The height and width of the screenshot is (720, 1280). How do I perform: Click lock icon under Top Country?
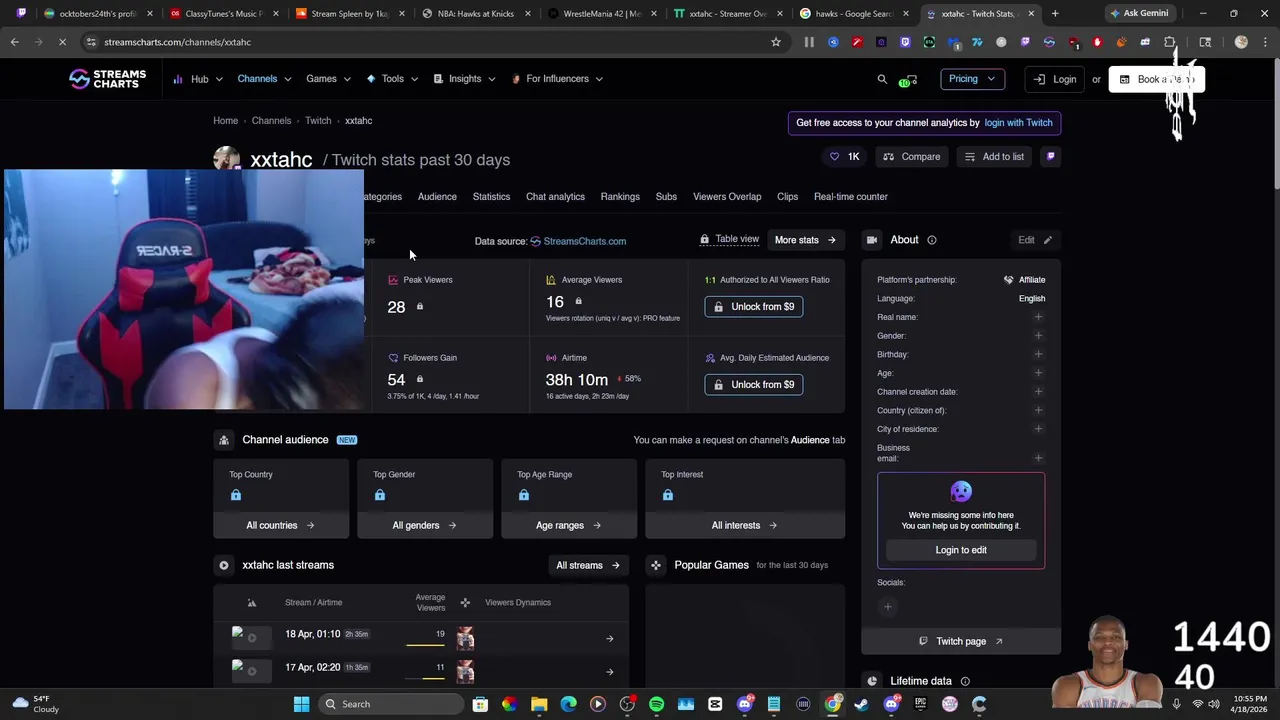coord(236,495)
